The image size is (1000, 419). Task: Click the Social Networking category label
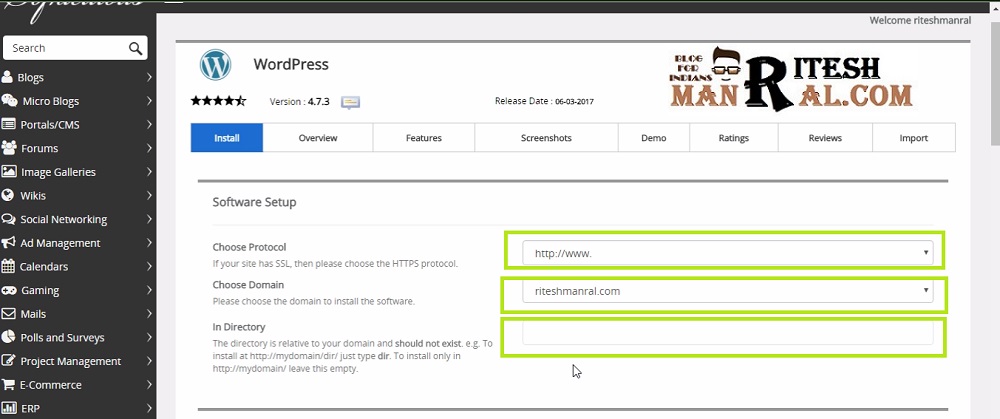(x=64, y=219)
